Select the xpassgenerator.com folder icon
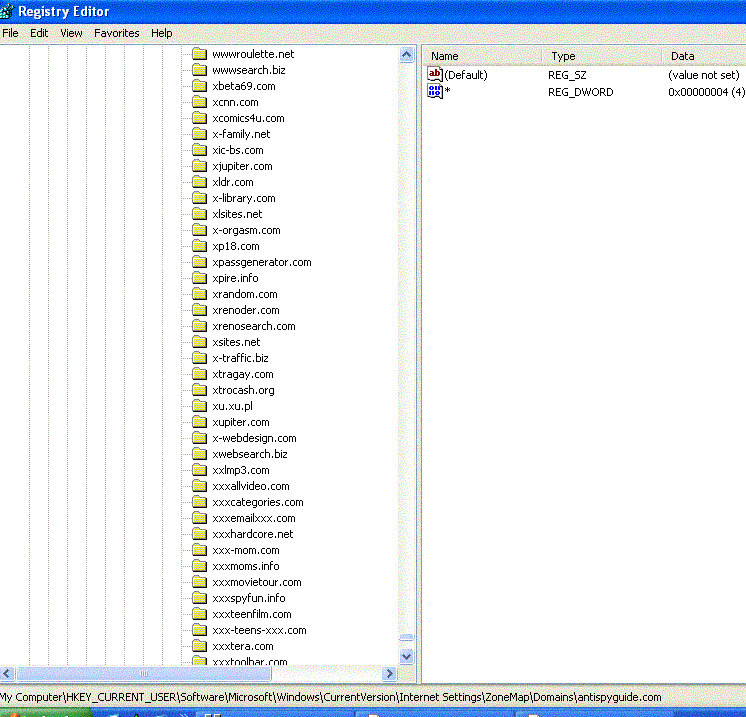 (199, 262)
